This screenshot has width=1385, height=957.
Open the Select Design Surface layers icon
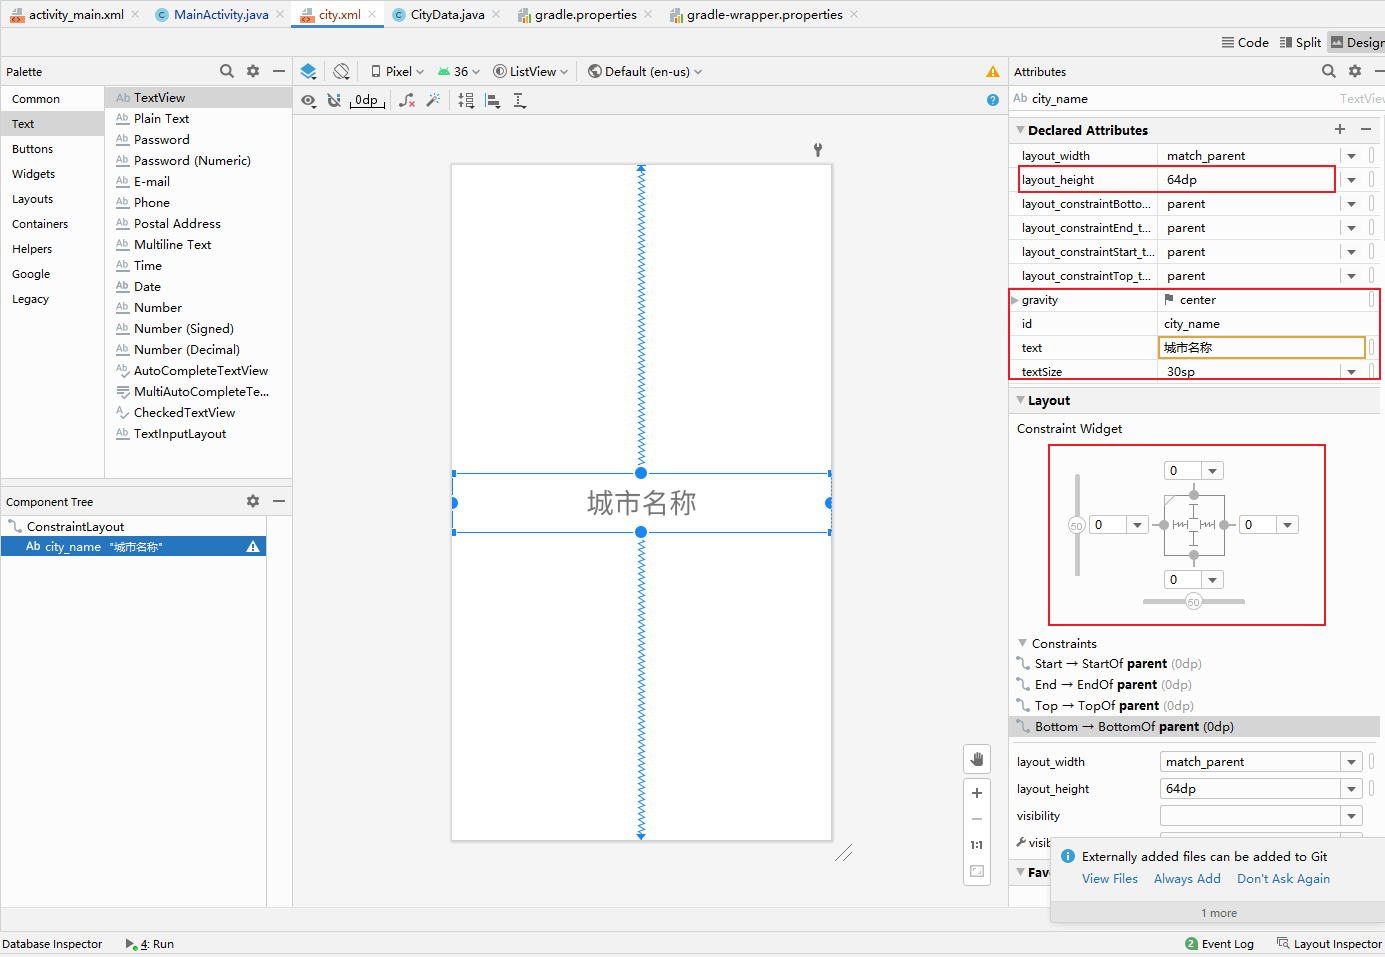(308, 71)
